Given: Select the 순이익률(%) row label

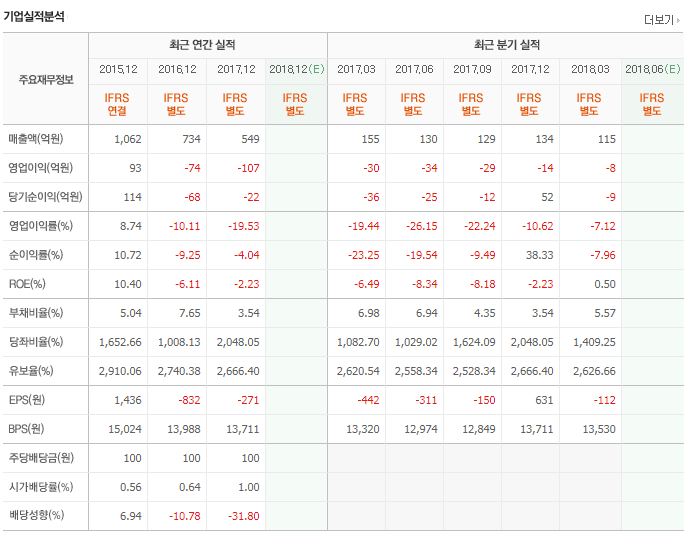Looking at the screenshot, I should [36, 255].
